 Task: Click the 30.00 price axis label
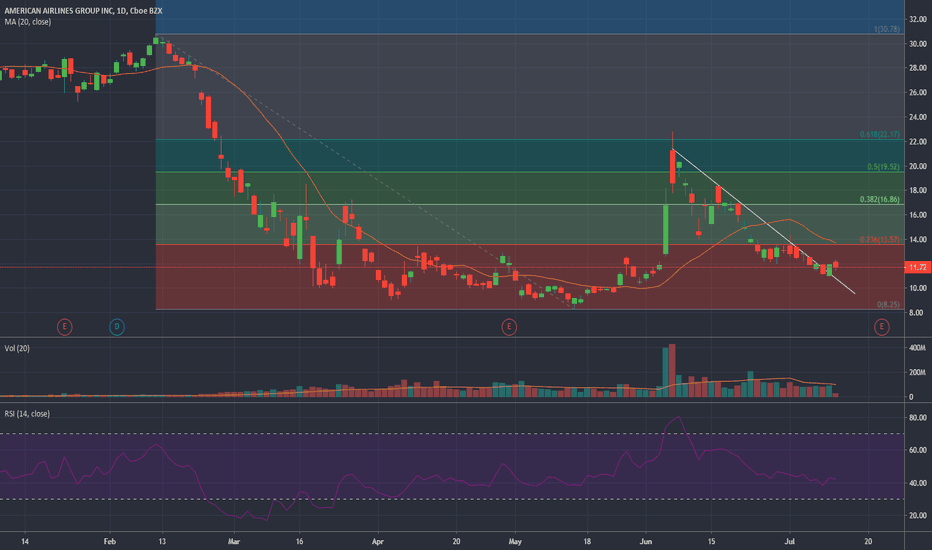(918, 44)
